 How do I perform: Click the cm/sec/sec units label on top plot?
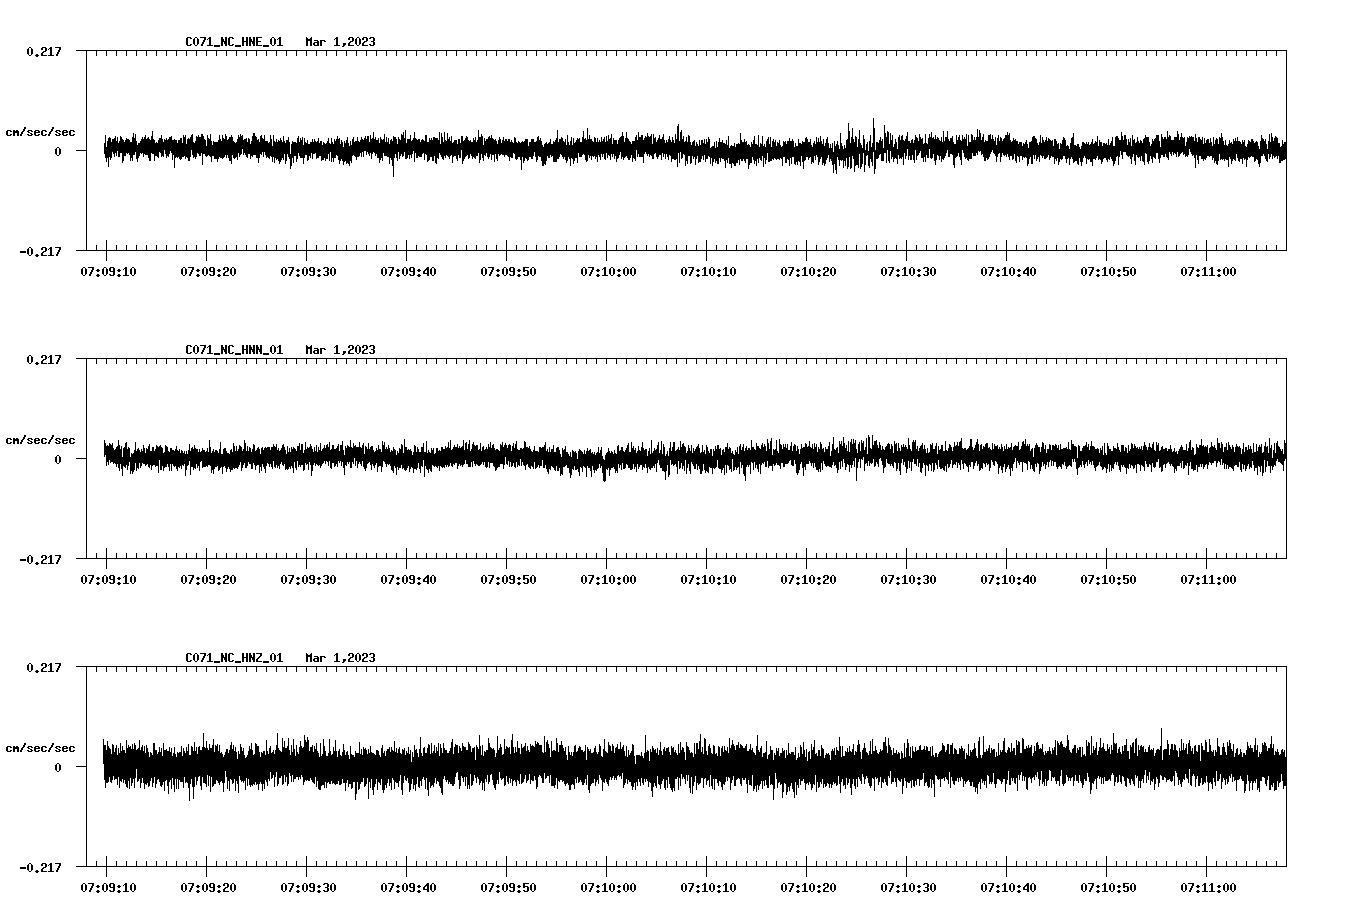[40, 131]
